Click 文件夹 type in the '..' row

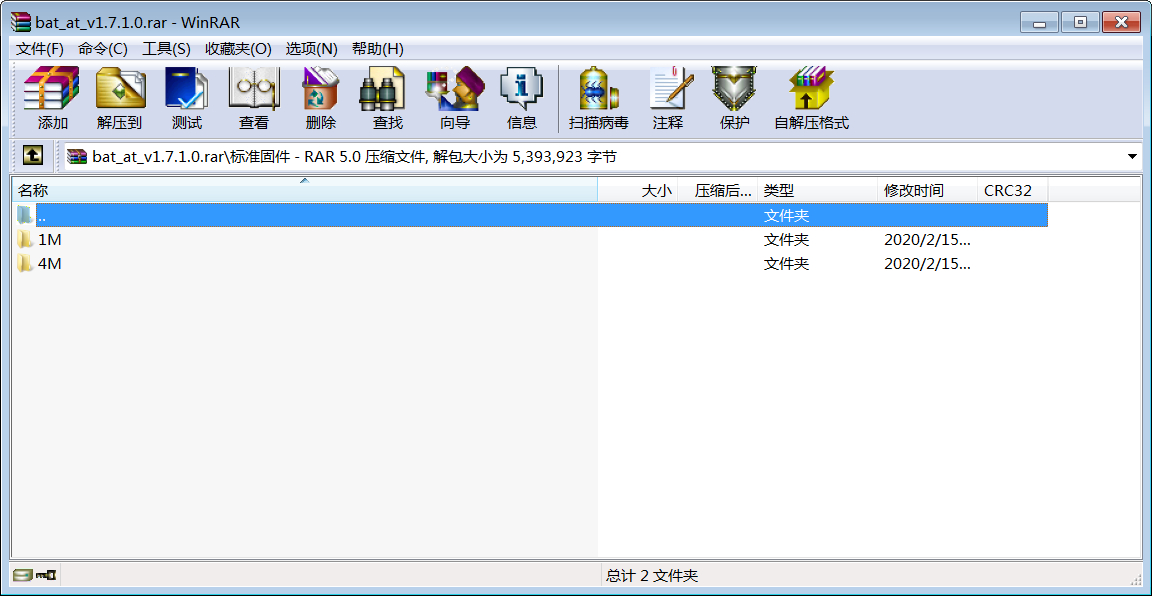786,215
